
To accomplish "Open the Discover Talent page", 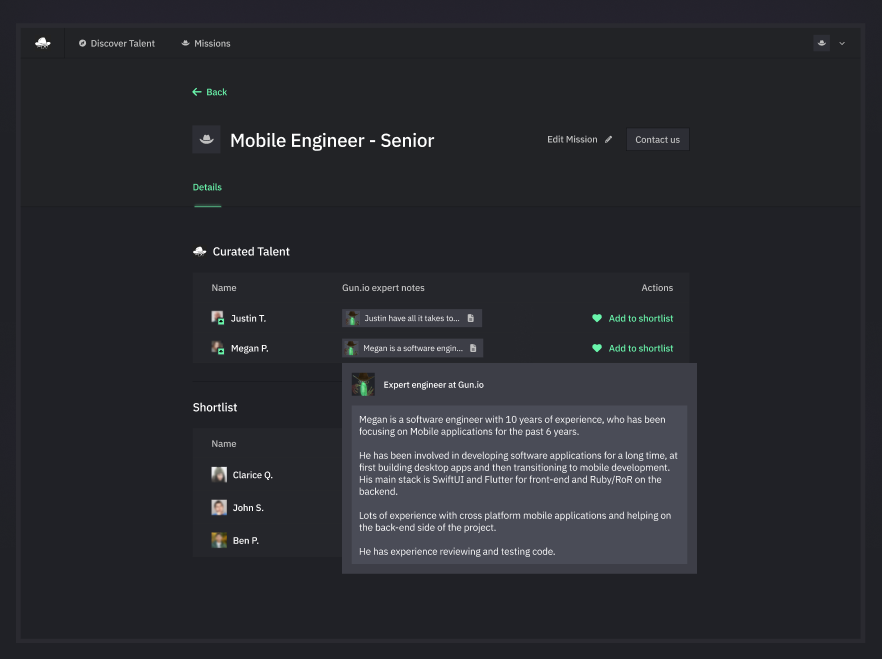I will [x=117, y=44].
